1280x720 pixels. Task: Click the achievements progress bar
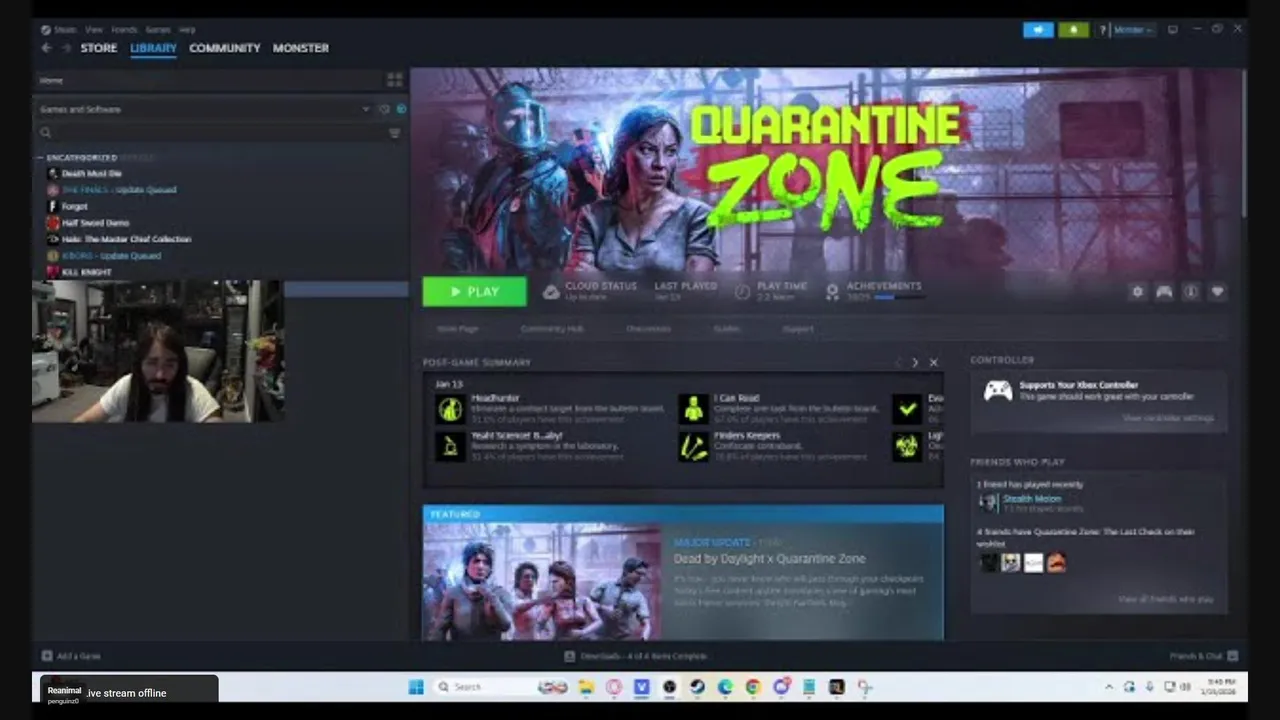[898, 297]
